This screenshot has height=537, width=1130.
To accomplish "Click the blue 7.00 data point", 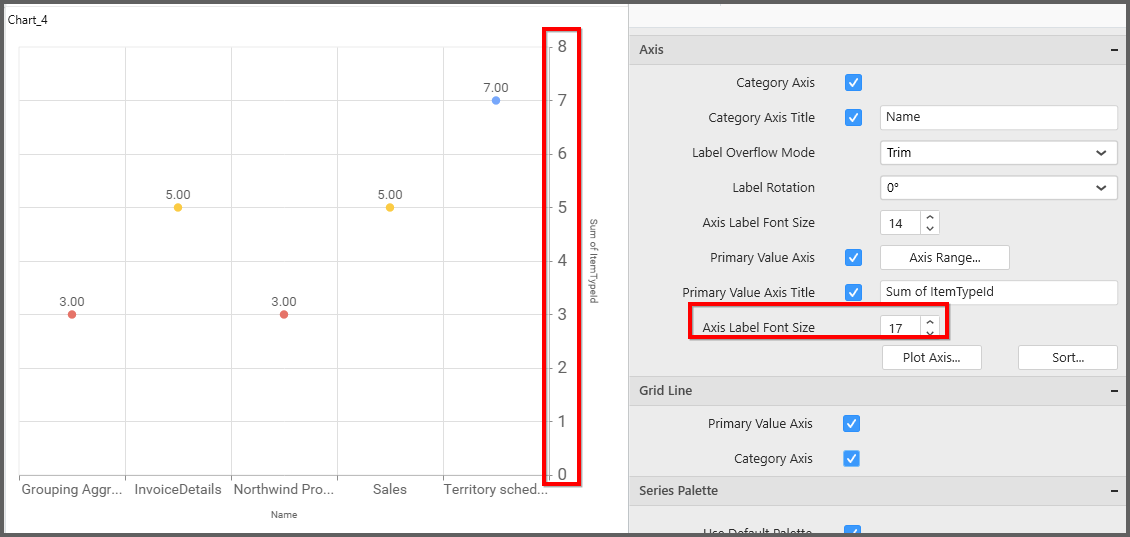I will 496,101.
